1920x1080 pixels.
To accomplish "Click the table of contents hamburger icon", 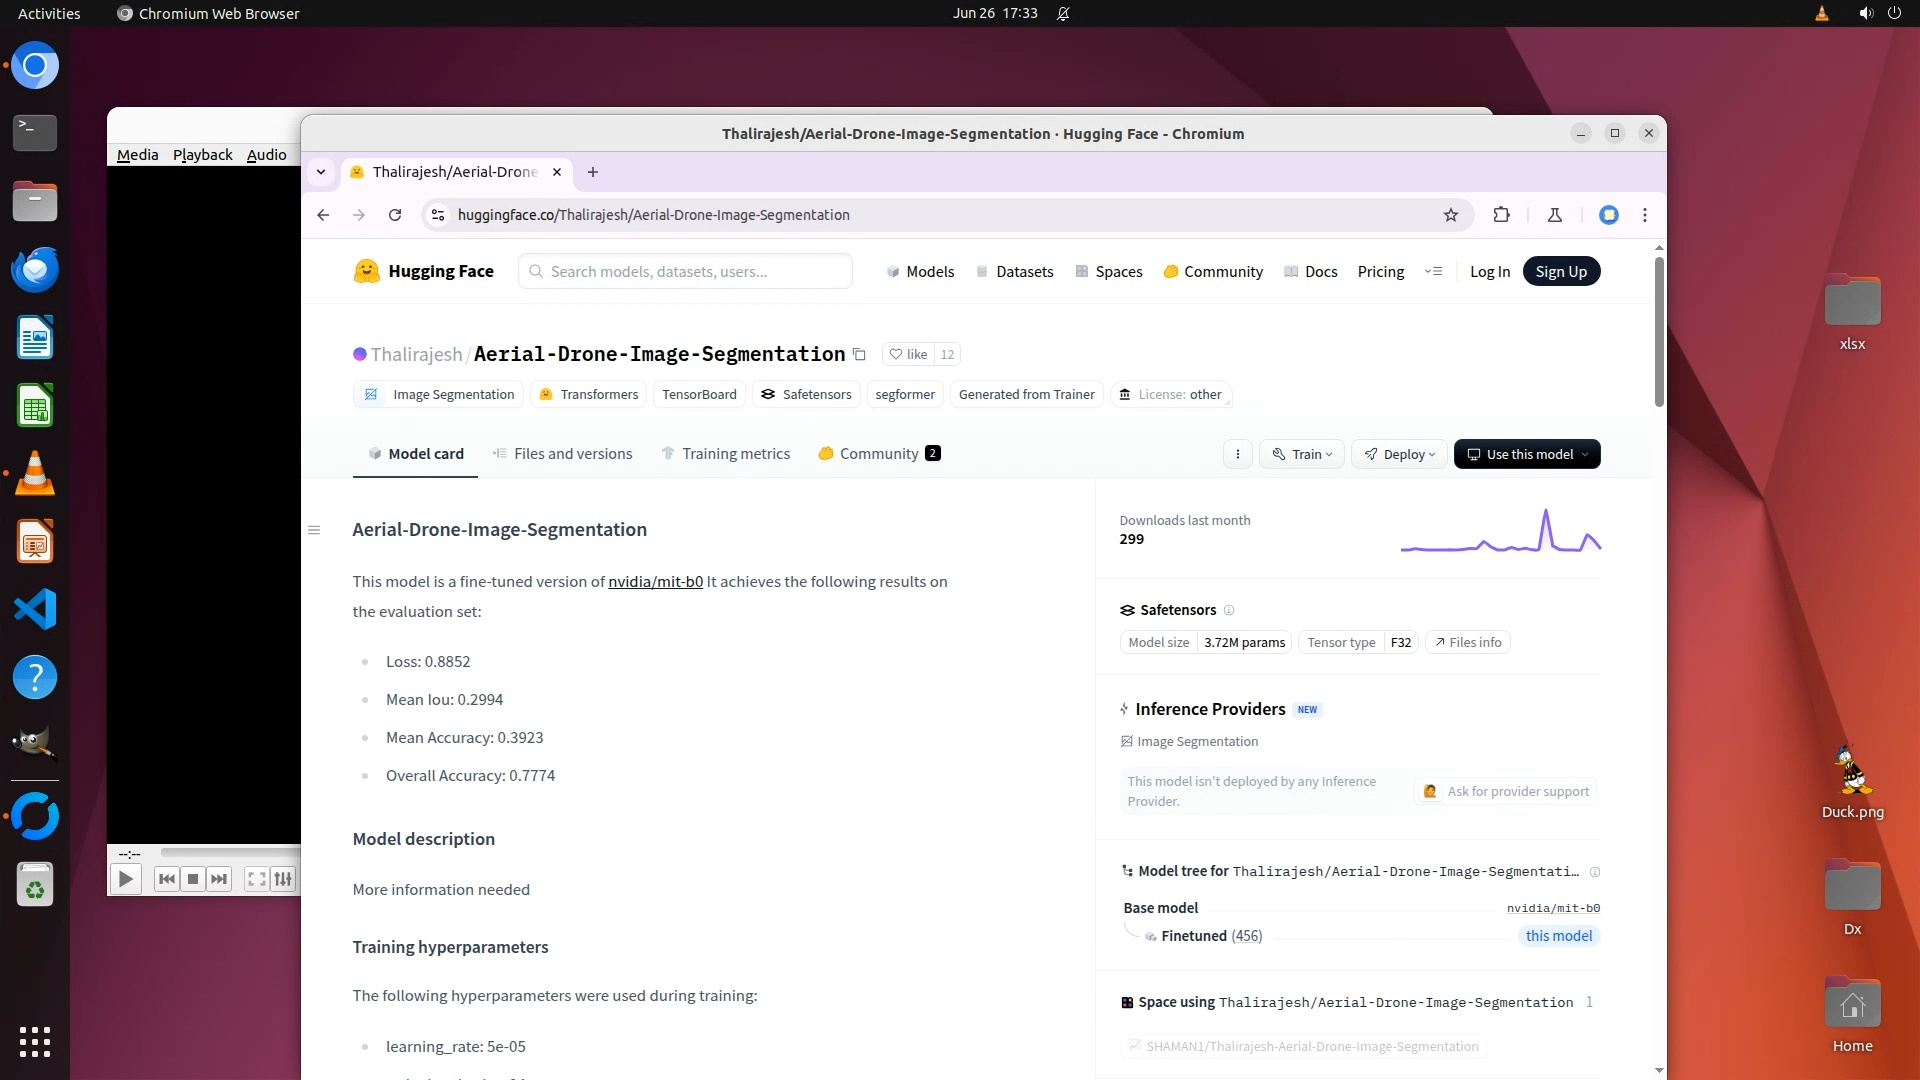I will 314,530.
